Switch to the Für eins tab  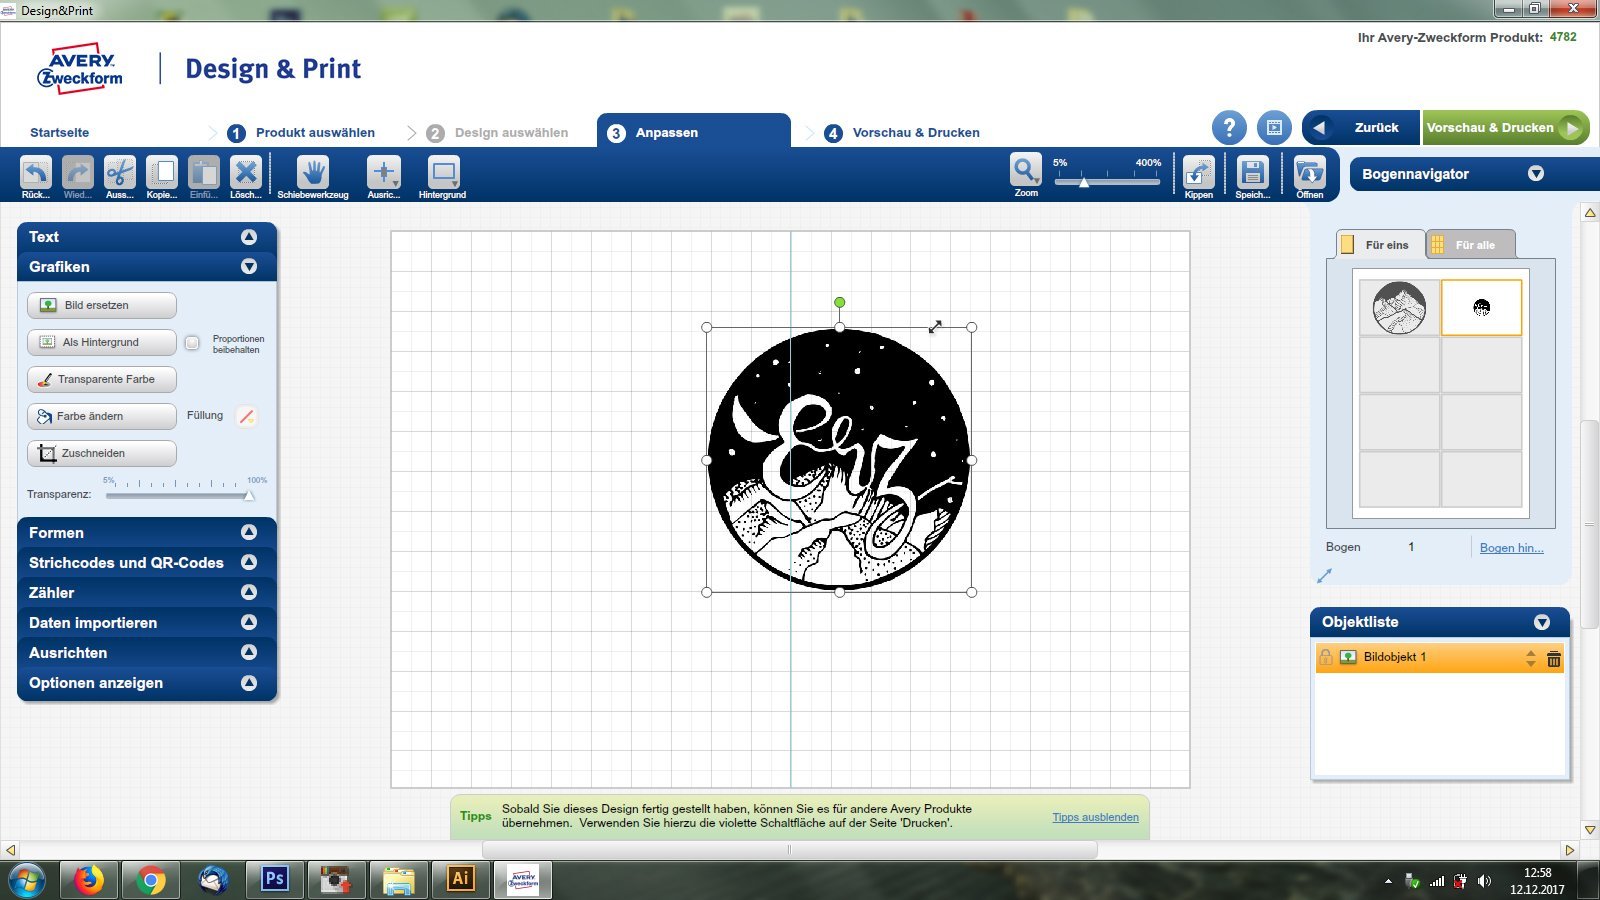point(1379,244)
